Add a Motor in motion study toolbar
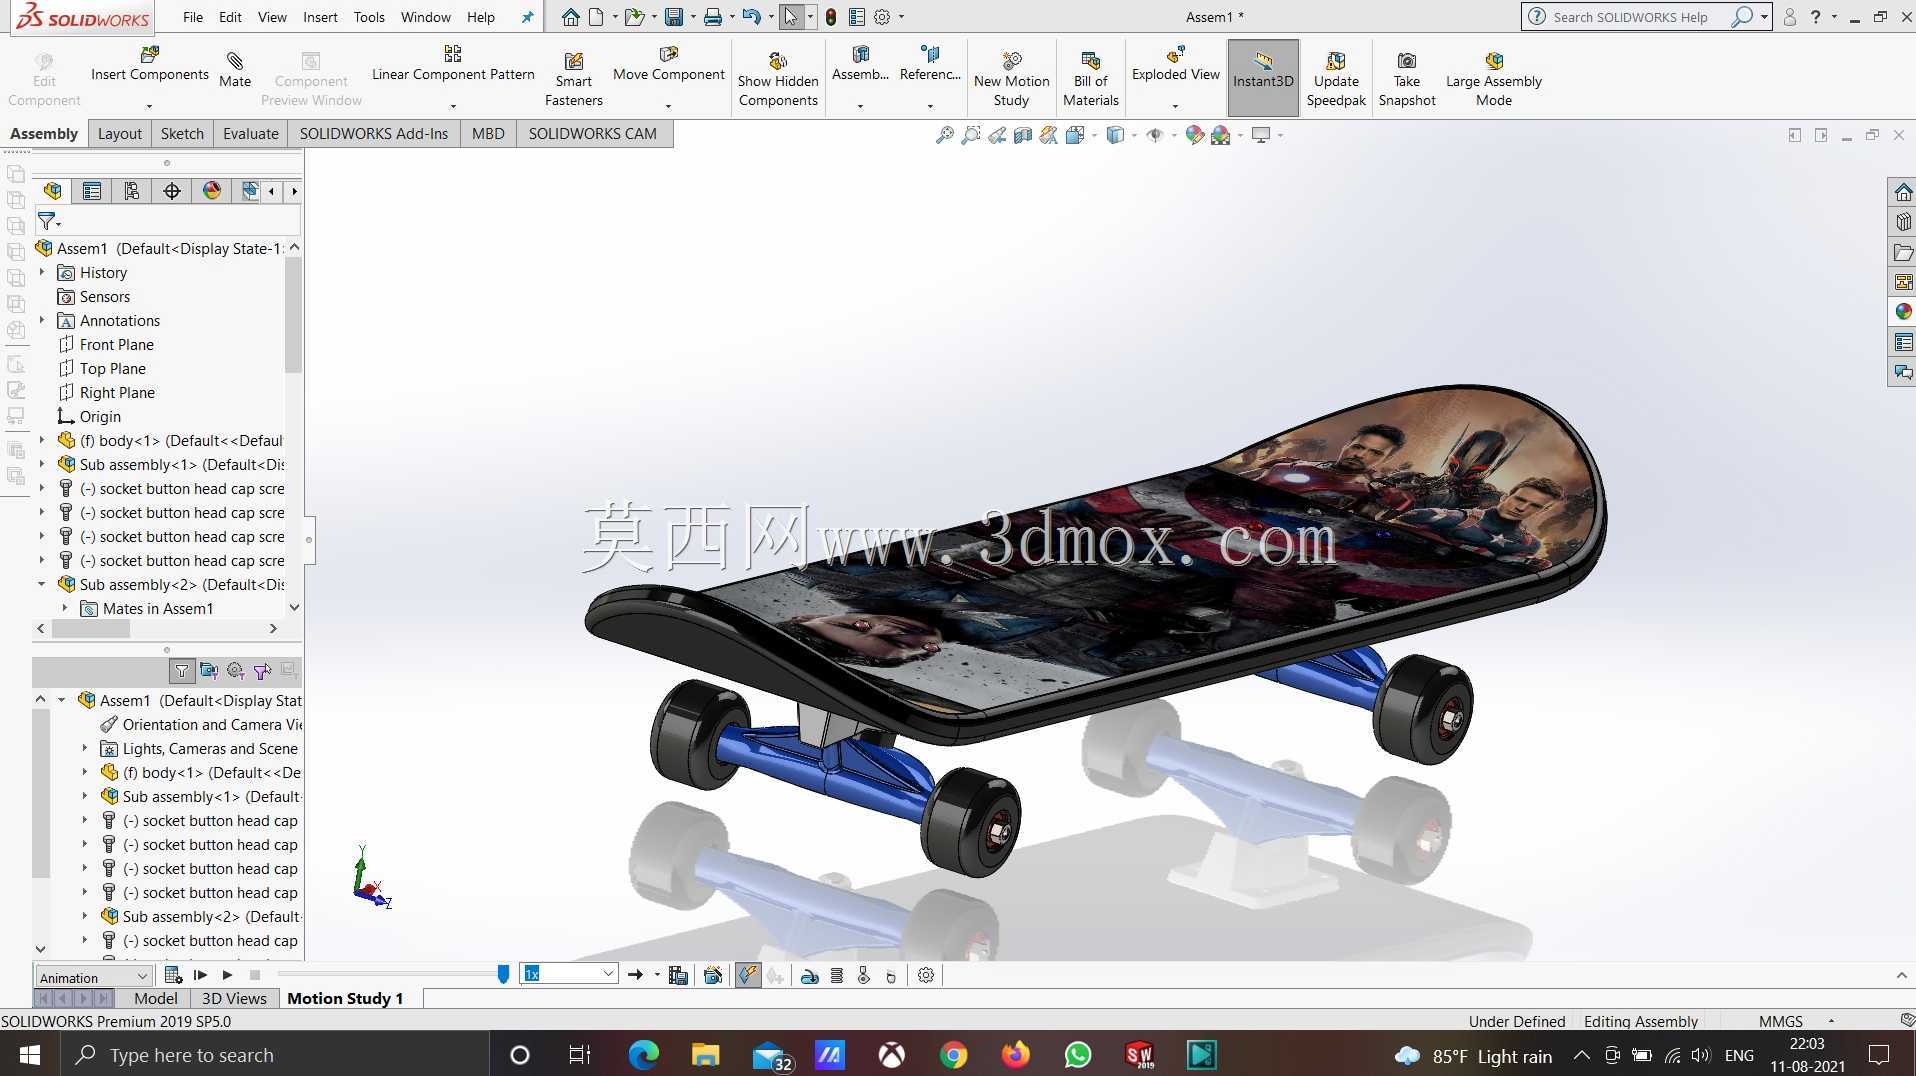The height and width of the screenshot is (1076, 1916). tap(810, 975)
